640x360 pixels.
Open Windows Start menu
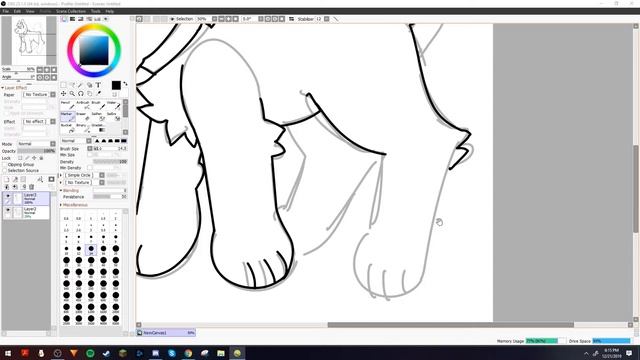coord(8,353)
